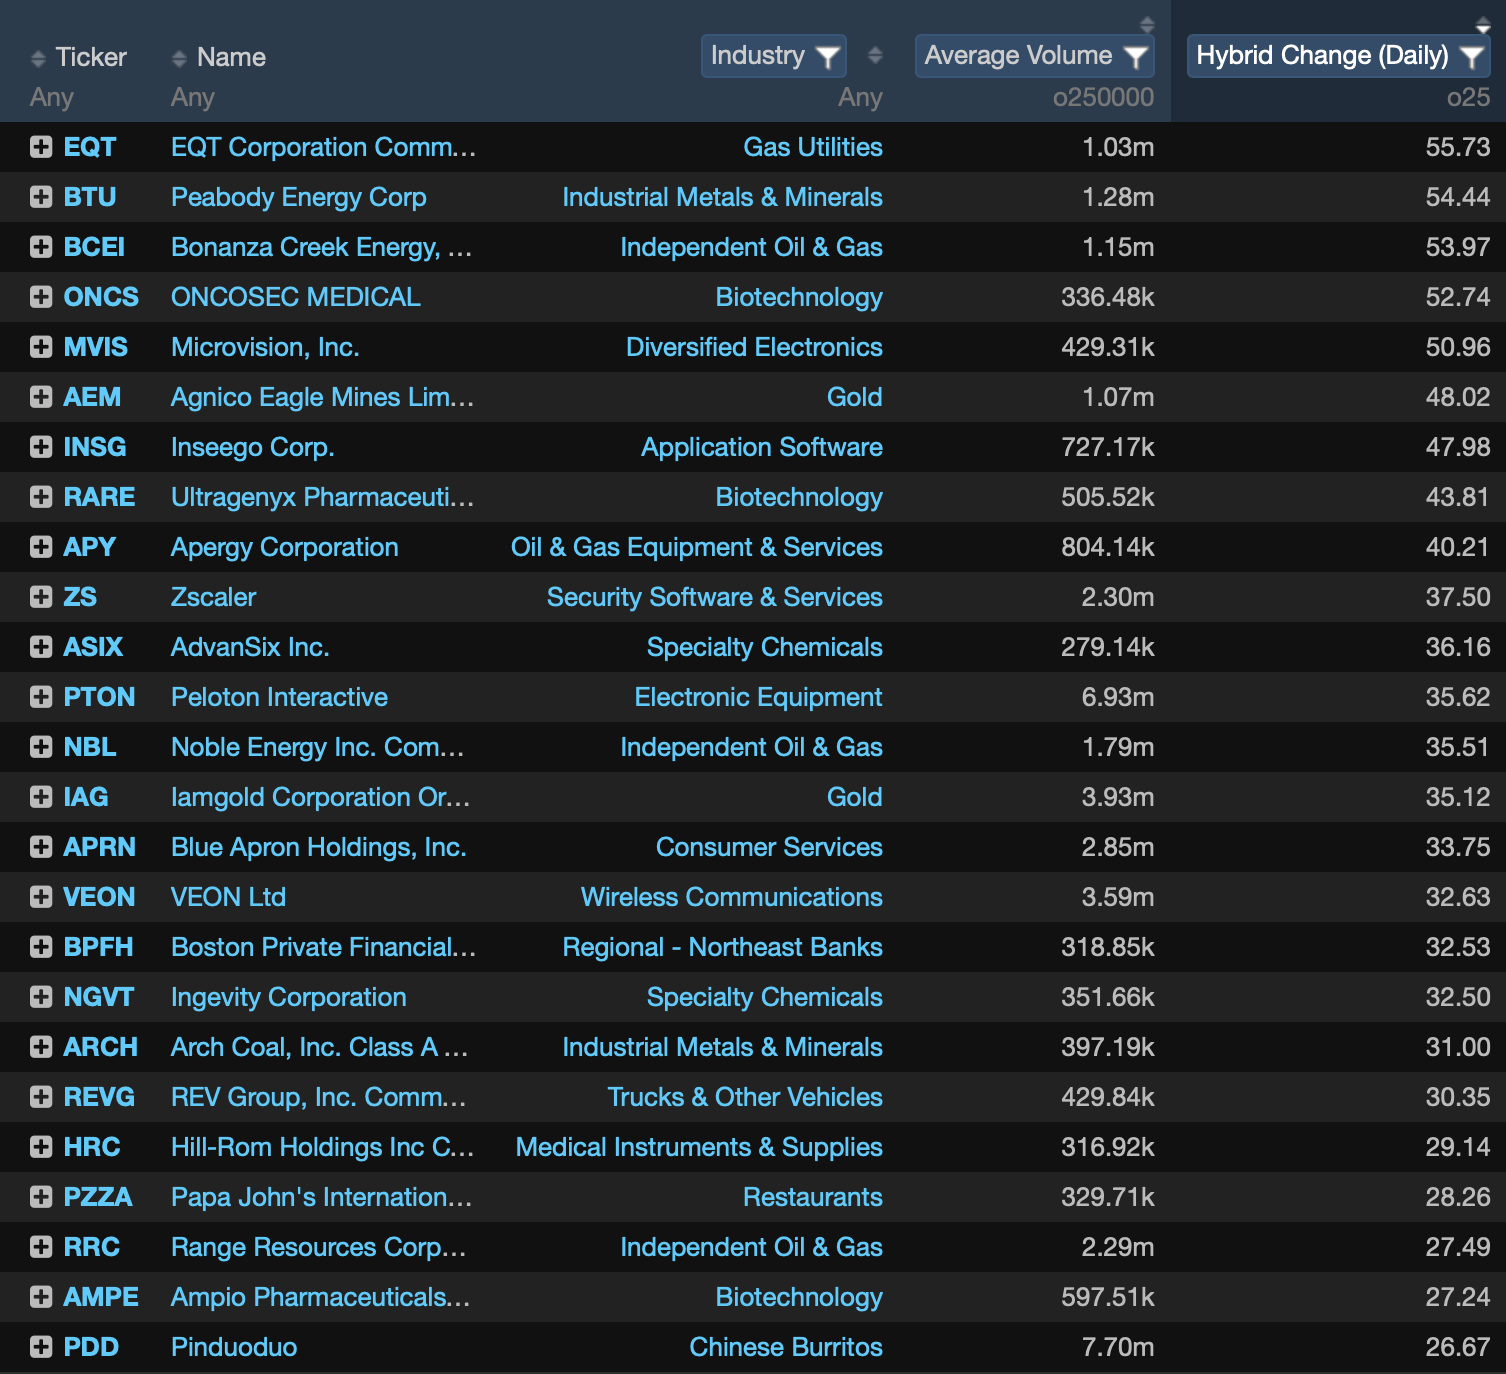Select Regional - Northeast Banks link
The height and width of the screenshot is (1374, 1506).
(723, 947)
